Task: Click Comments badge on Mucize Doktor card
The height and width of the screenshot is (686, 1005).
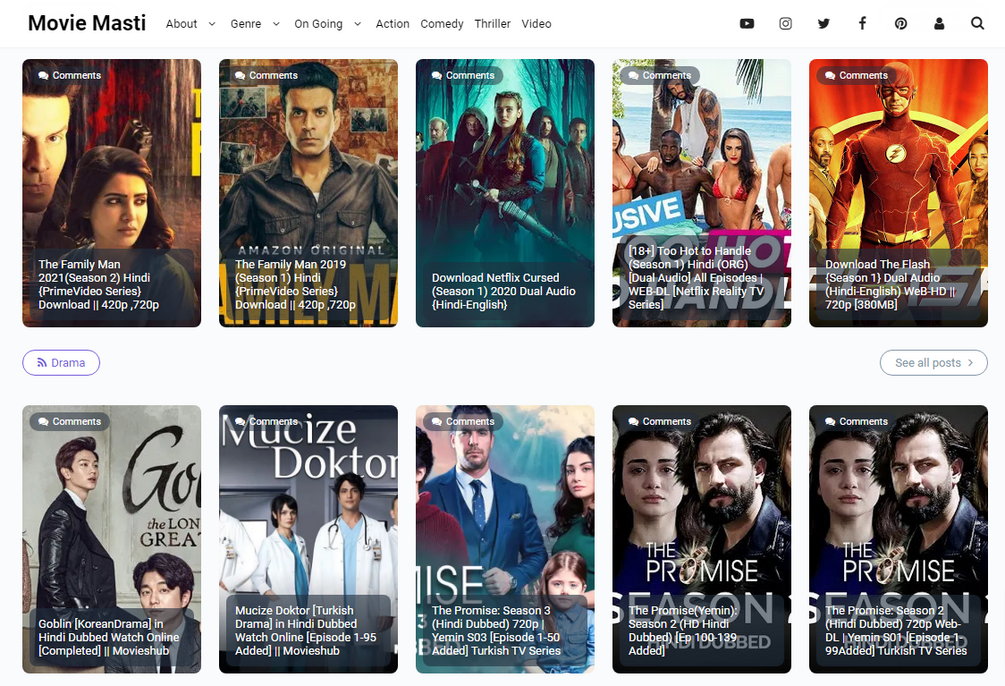Action: point(266,422)
